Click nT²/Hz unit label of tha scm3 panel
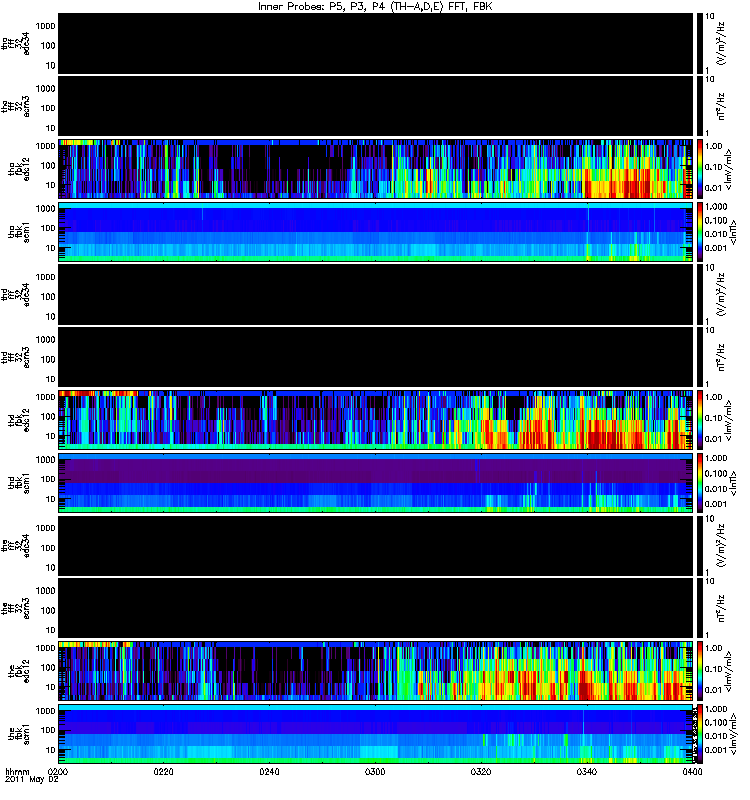The width and height of the screenshot is (750, 800). 721,106
